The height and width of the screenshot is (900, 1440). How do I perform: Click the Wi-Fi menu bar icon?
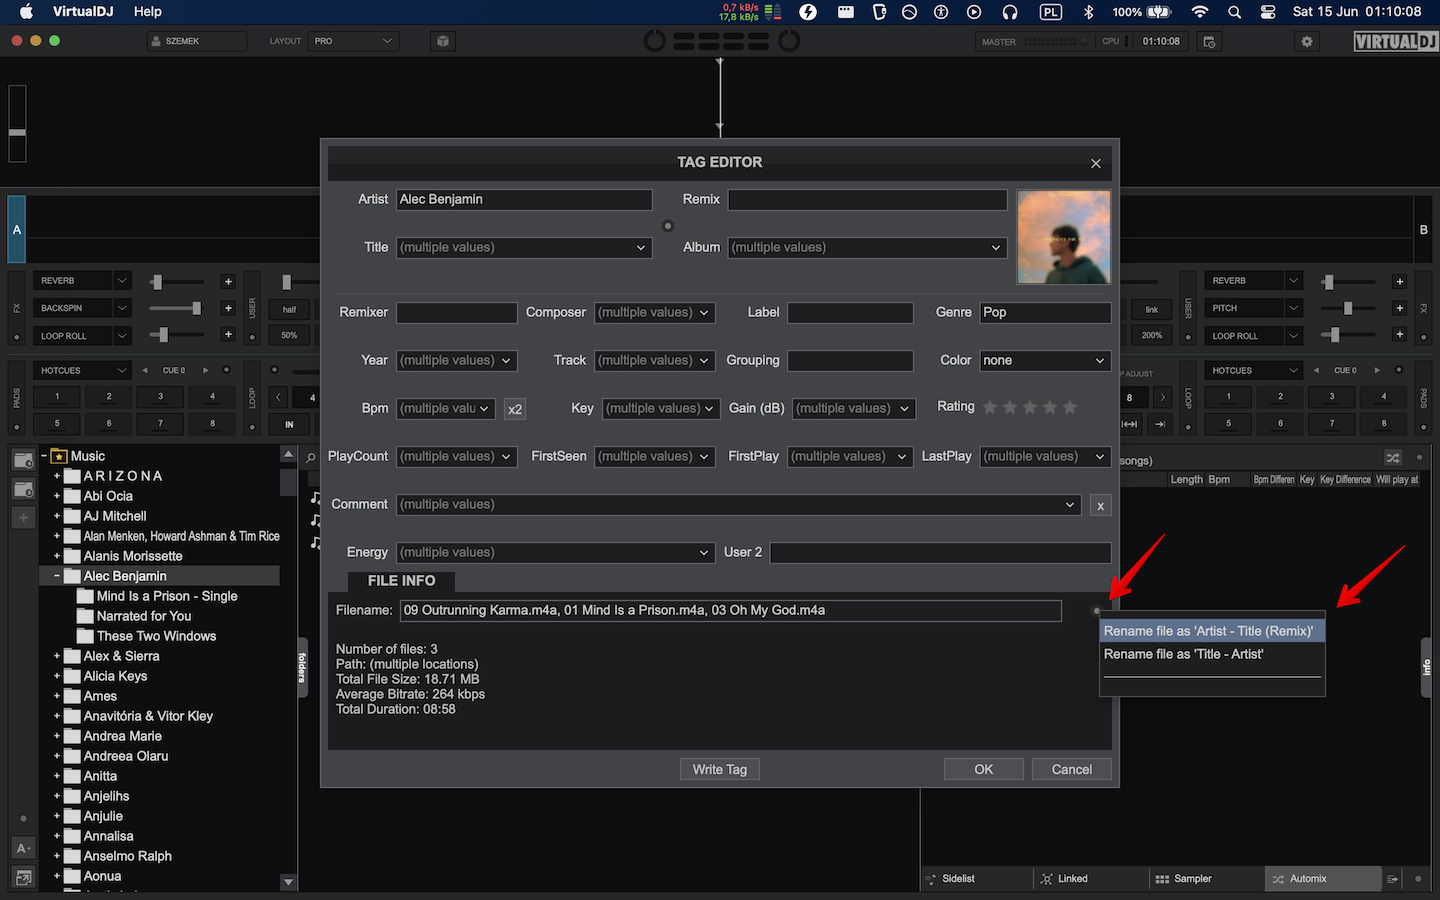1200,12
